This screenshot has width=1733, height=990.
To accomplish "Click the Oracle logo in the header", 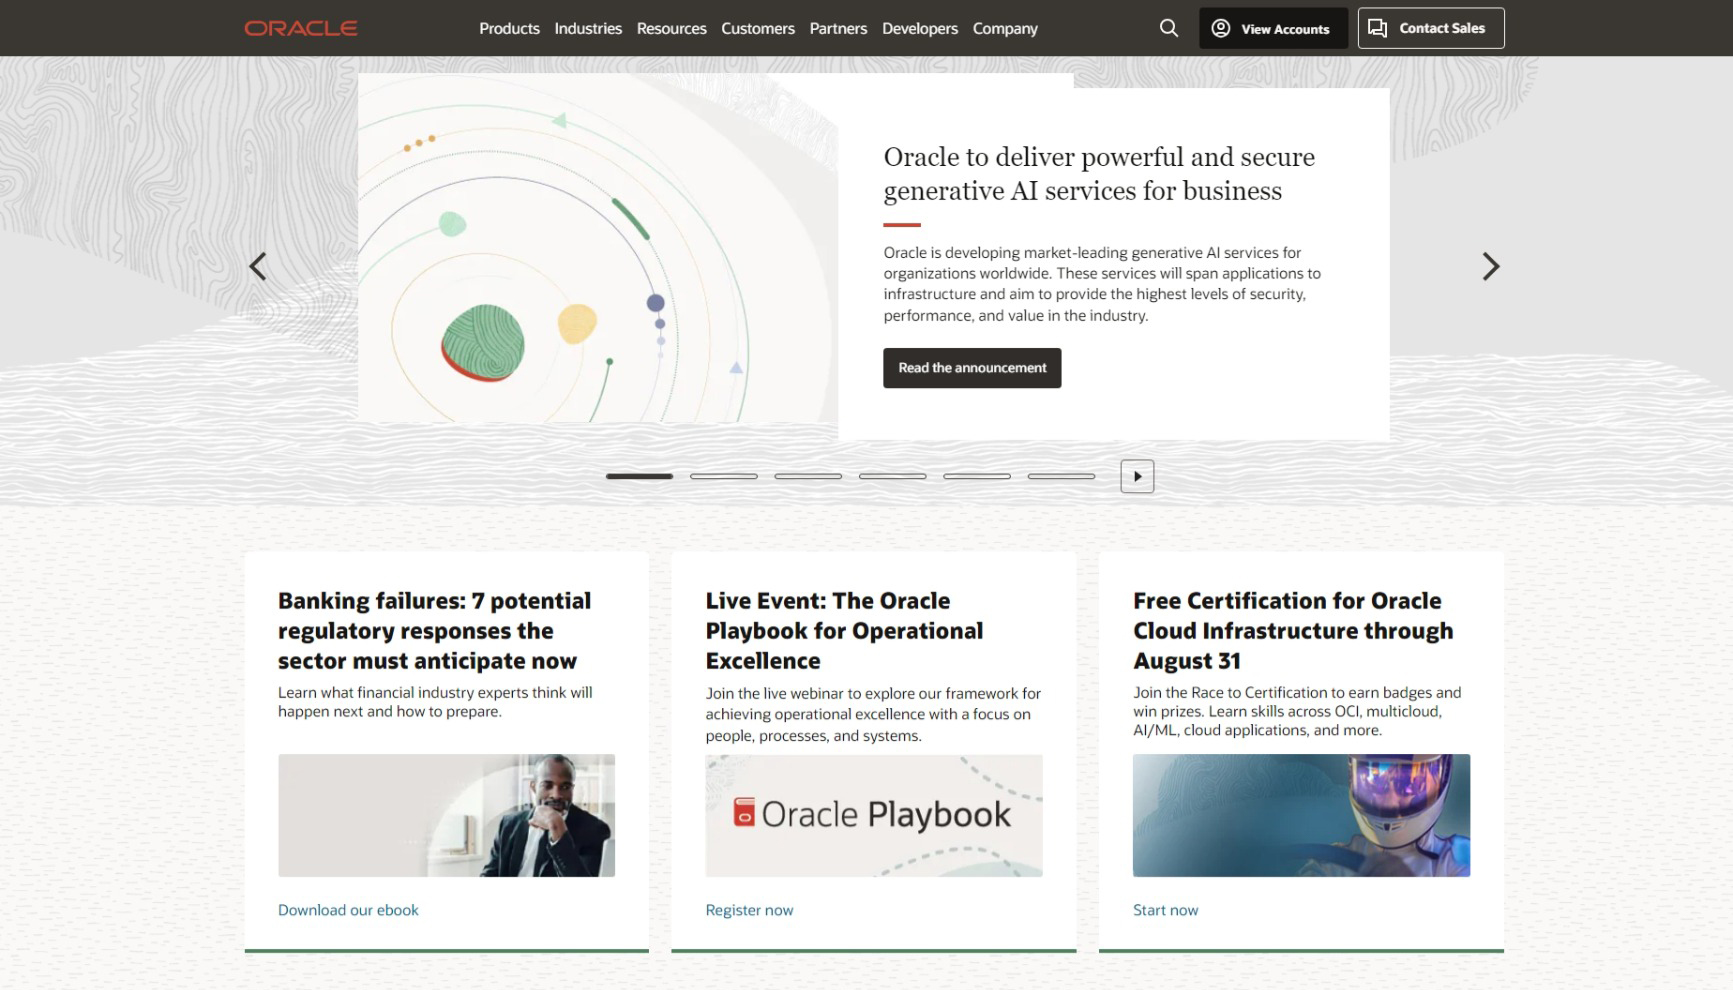I will coord(300,28).
